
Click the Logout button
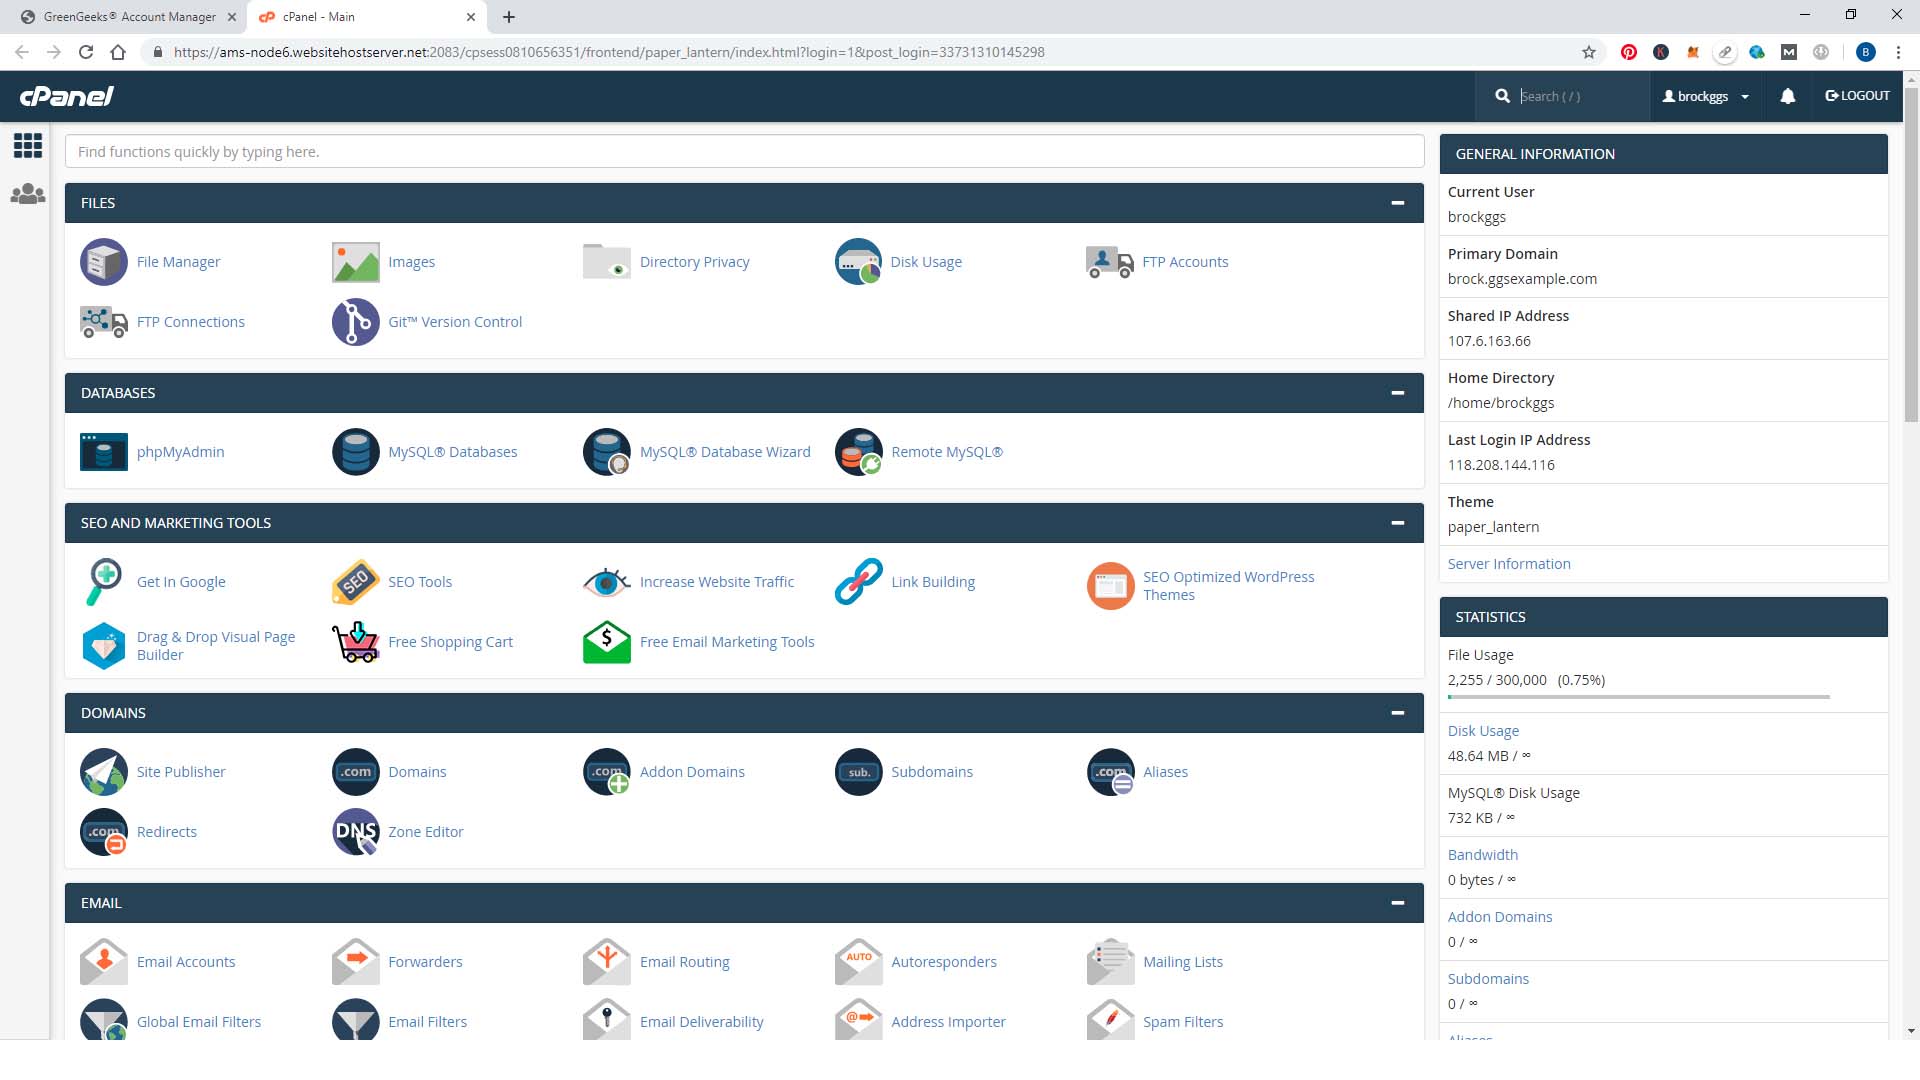point(1857,96)
